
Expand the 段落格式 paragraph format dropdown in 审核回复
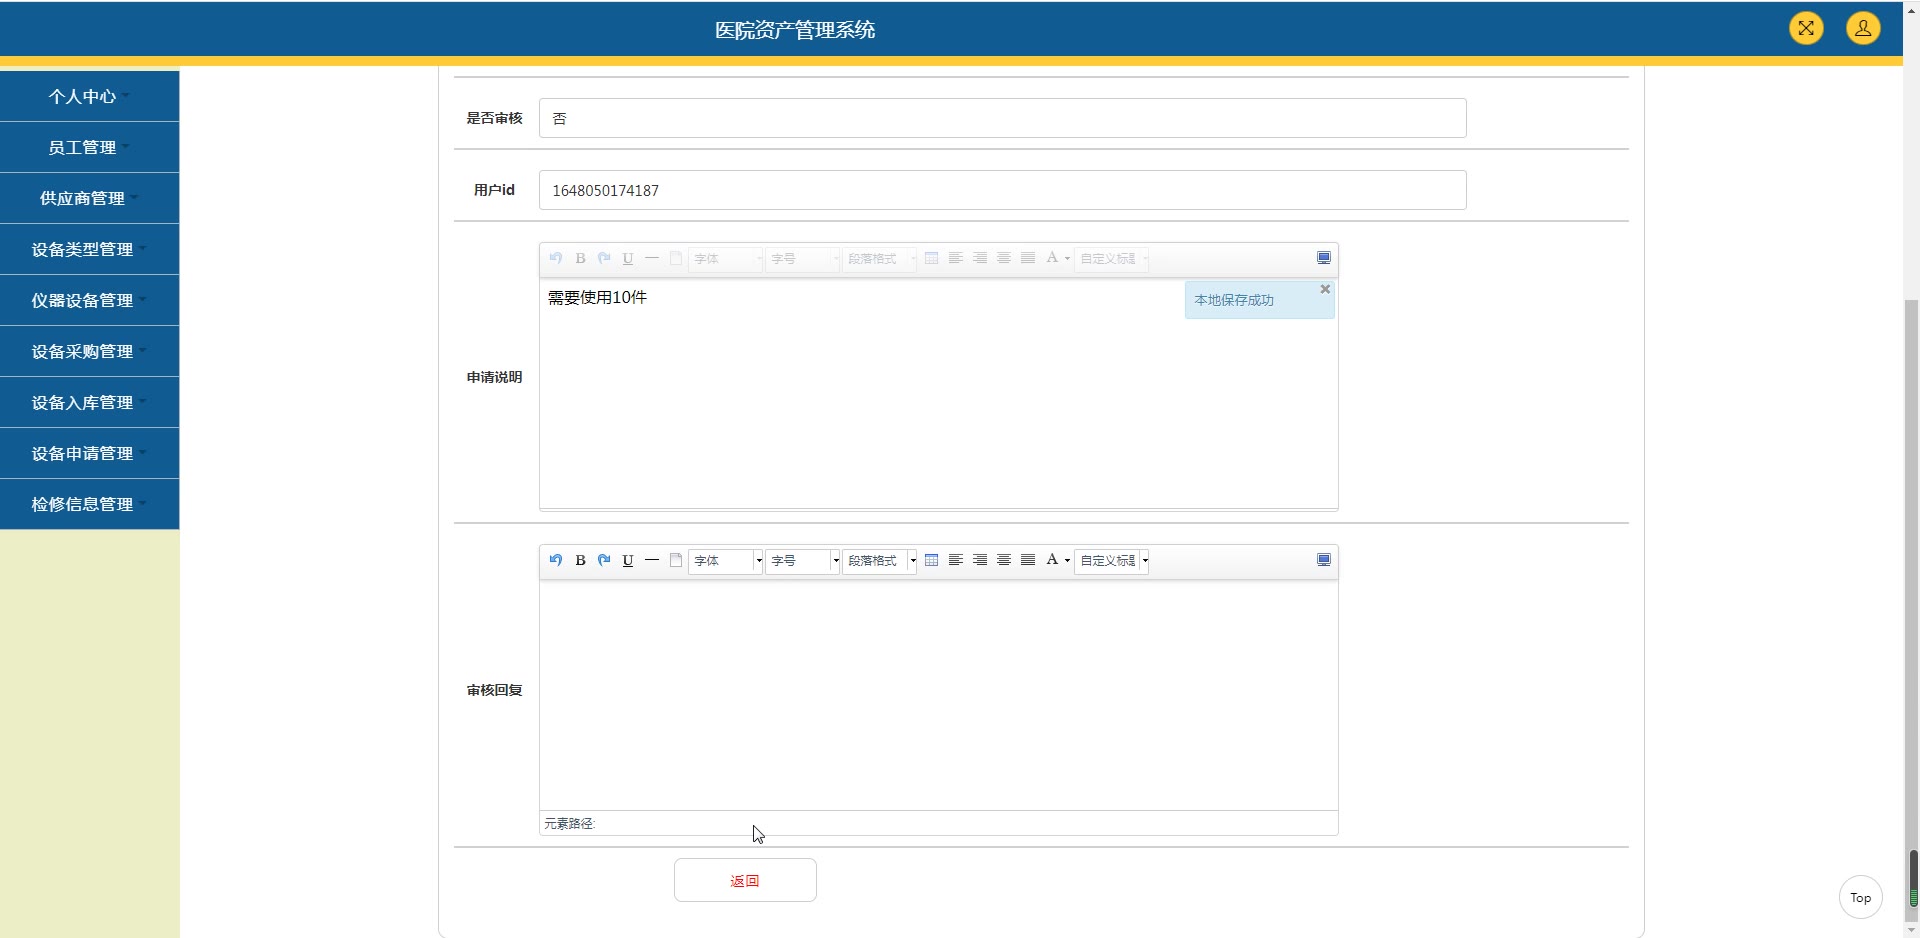pos(880,561)
